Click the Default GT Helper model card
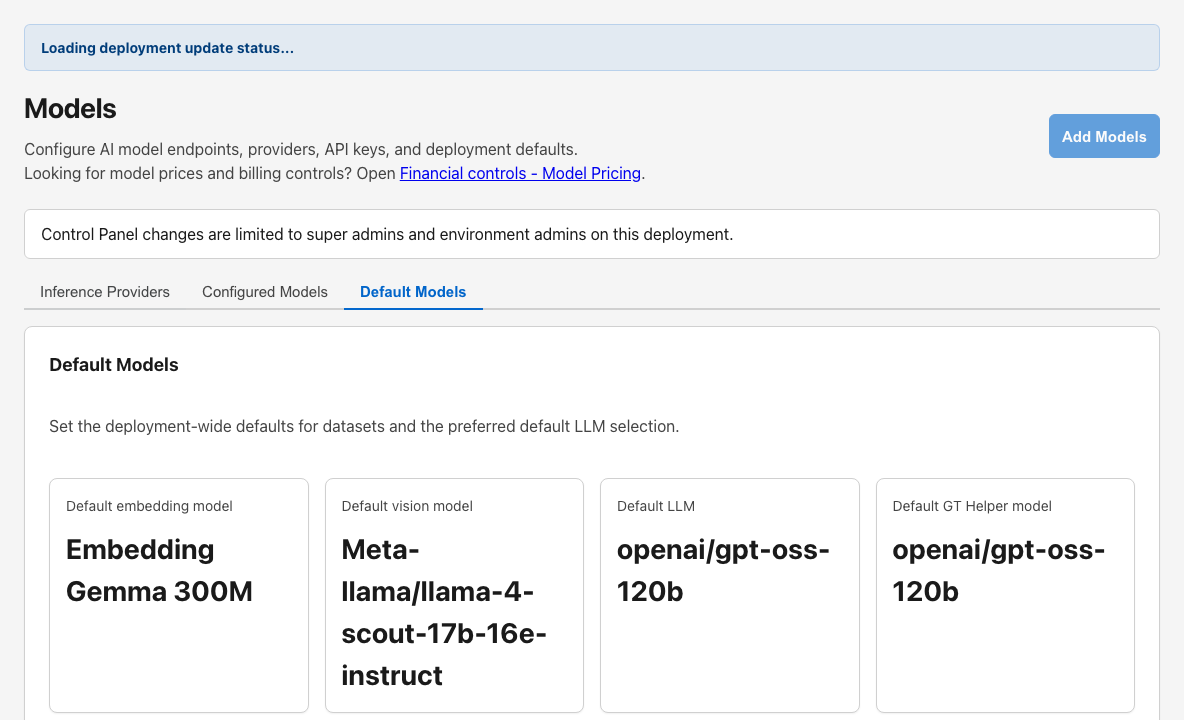Image resolution: width=1184 pixels, height=720 pixels. click(x=1005, y=595)
